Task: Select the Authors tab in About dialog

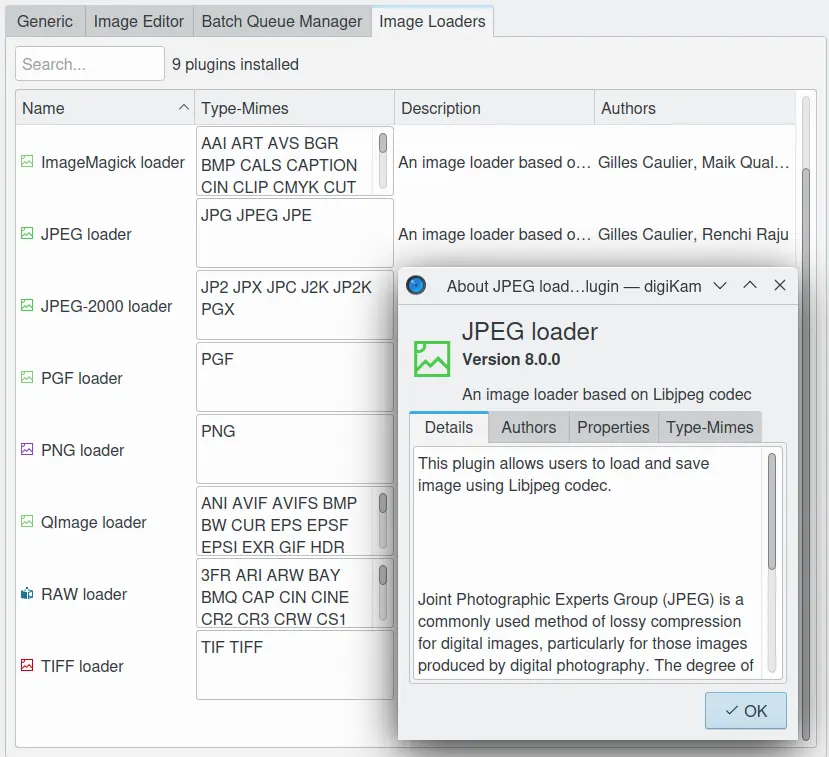Action: [528, 427]
